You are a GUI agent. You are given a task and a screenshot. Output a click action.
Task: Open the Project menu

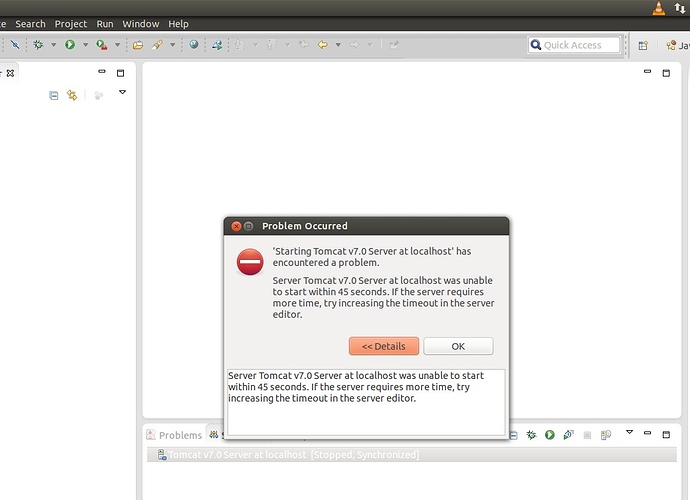click(70, 24)
